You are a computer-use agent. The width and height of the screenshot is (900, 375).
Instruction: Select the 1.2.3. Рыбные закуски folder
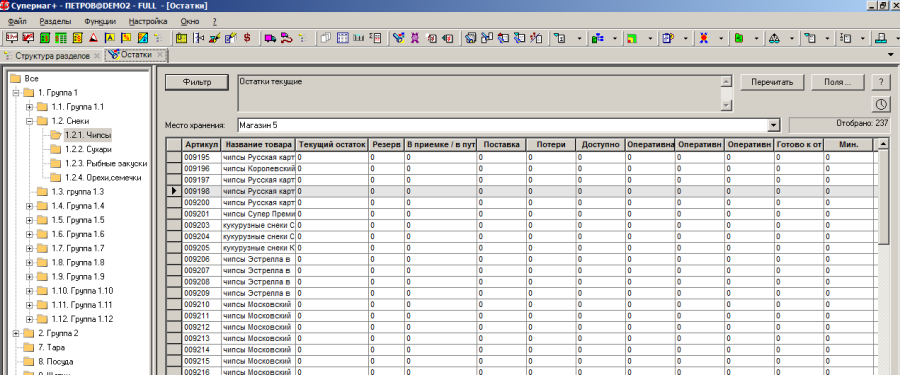coord(106,164)
